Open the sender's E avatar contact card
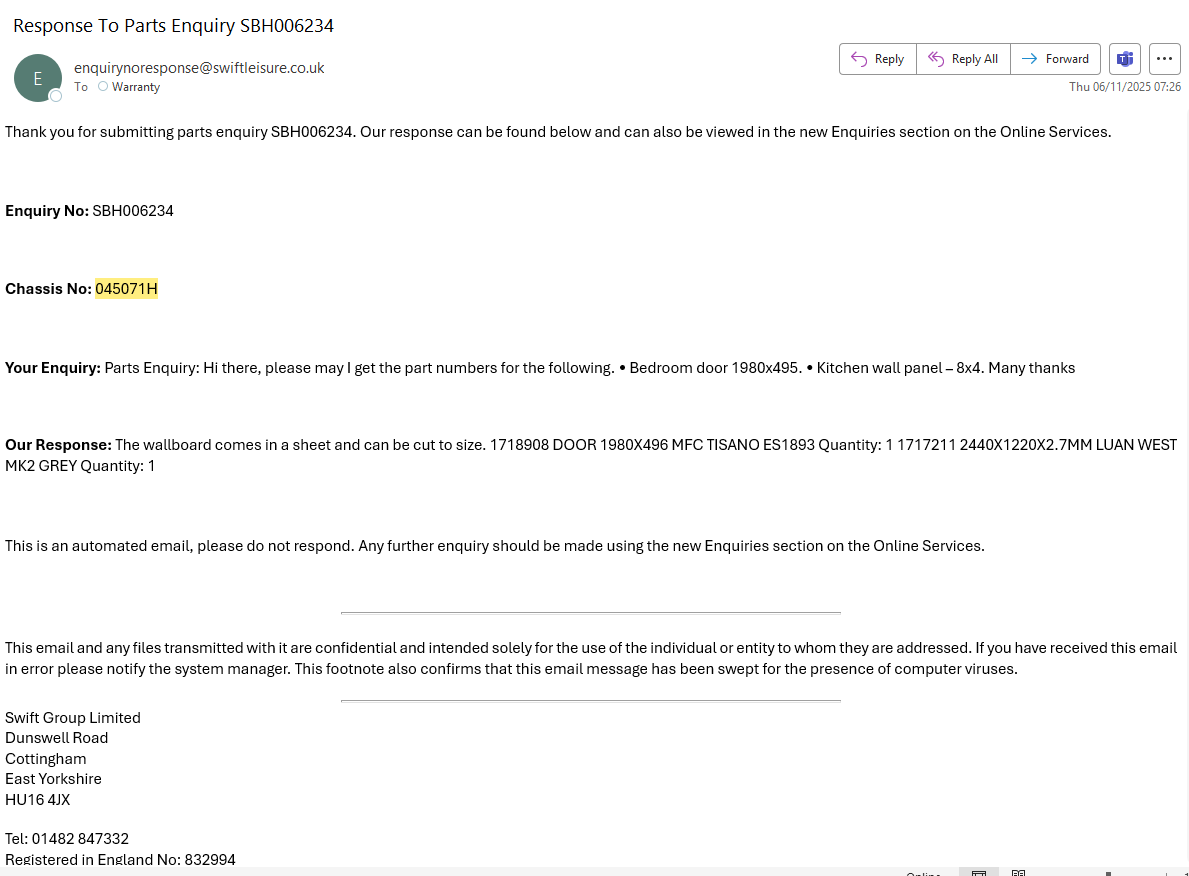Image resolution: width=1189 pixels, height=876 pixels. (37, 77)
